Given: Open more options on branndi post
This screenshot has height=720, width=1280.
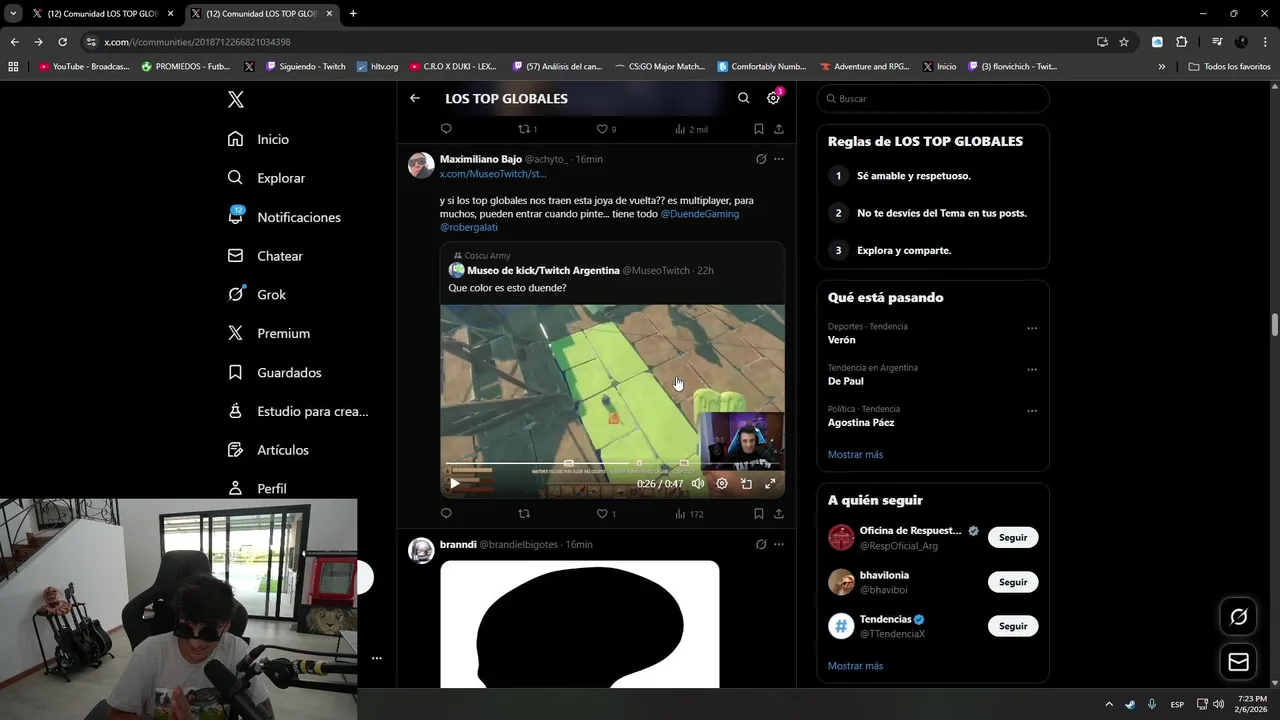Looking at the screenshot, I should click(x=779, y=544).
